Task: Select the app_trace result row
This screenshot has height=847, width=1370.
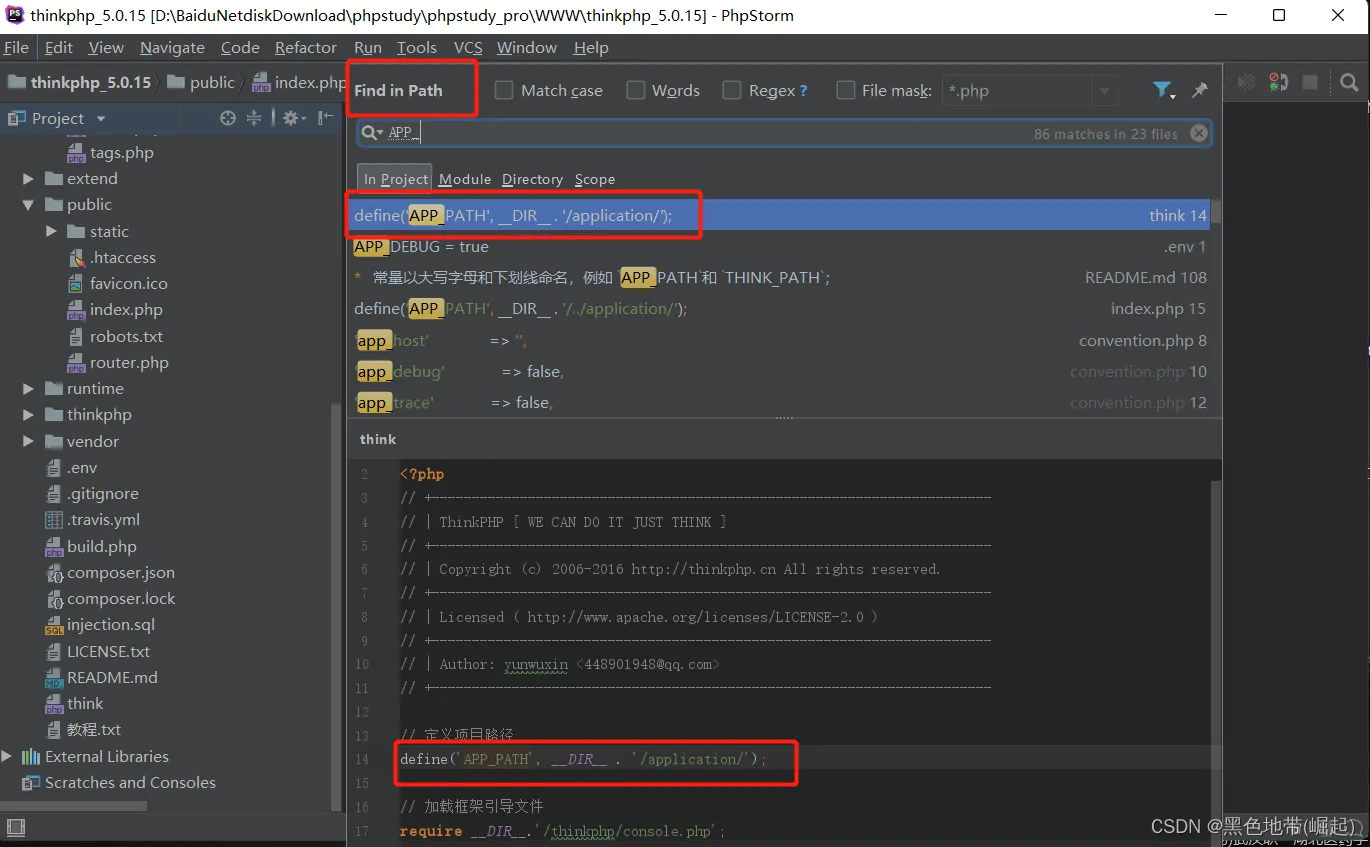Action: [781, 403]
